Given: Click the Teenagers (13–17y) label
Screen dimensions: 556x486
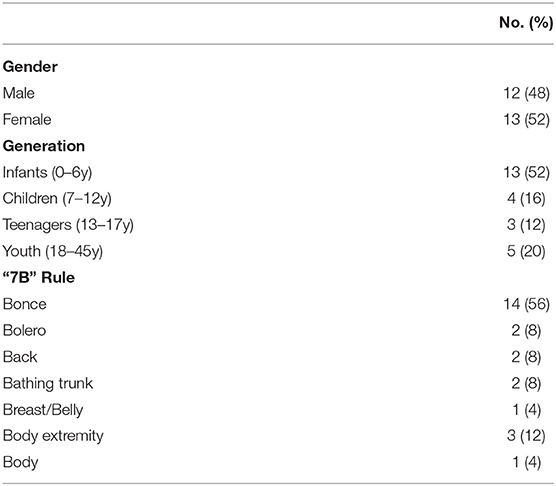Looking at the screenshot, I should tap(68, 225).
